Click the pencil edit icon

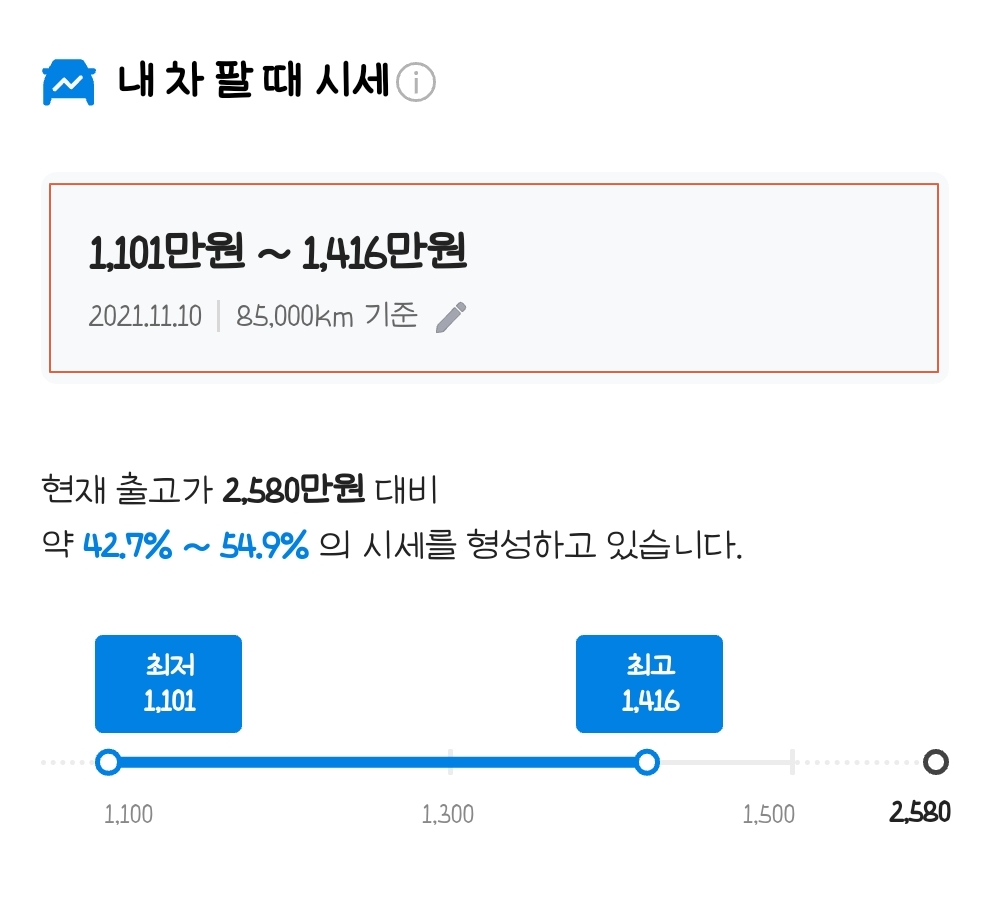452,315
